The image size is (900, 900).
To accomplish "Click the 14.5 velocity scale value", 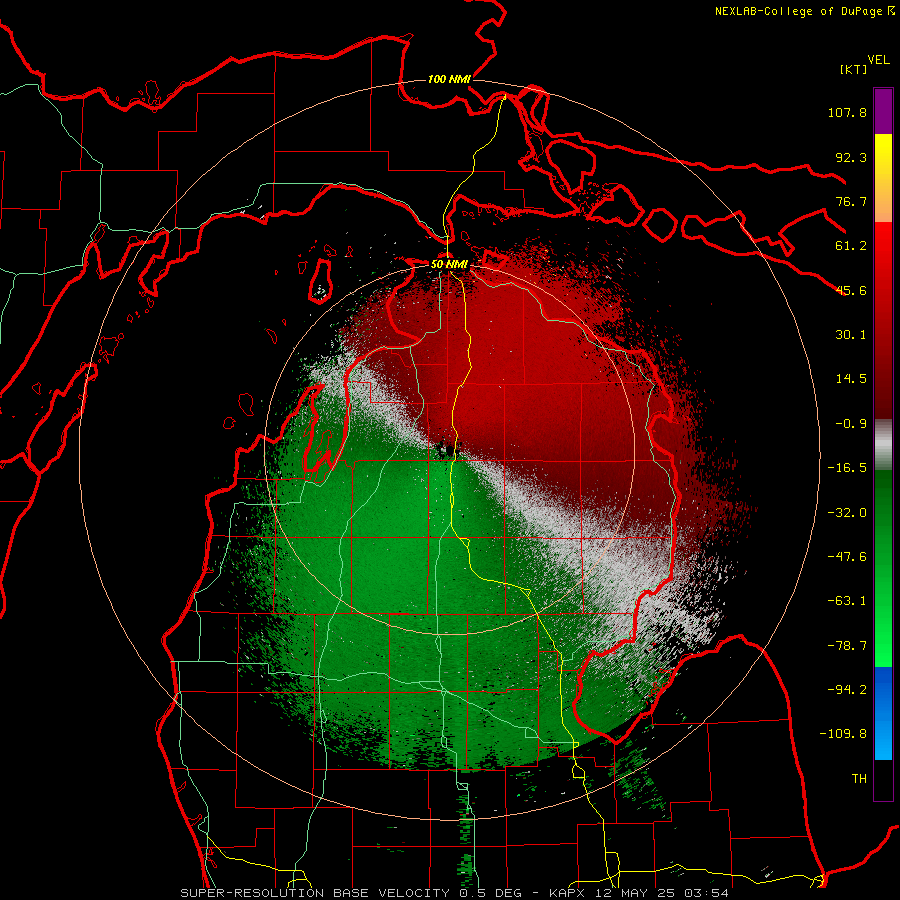I will [x=851, y=379].
